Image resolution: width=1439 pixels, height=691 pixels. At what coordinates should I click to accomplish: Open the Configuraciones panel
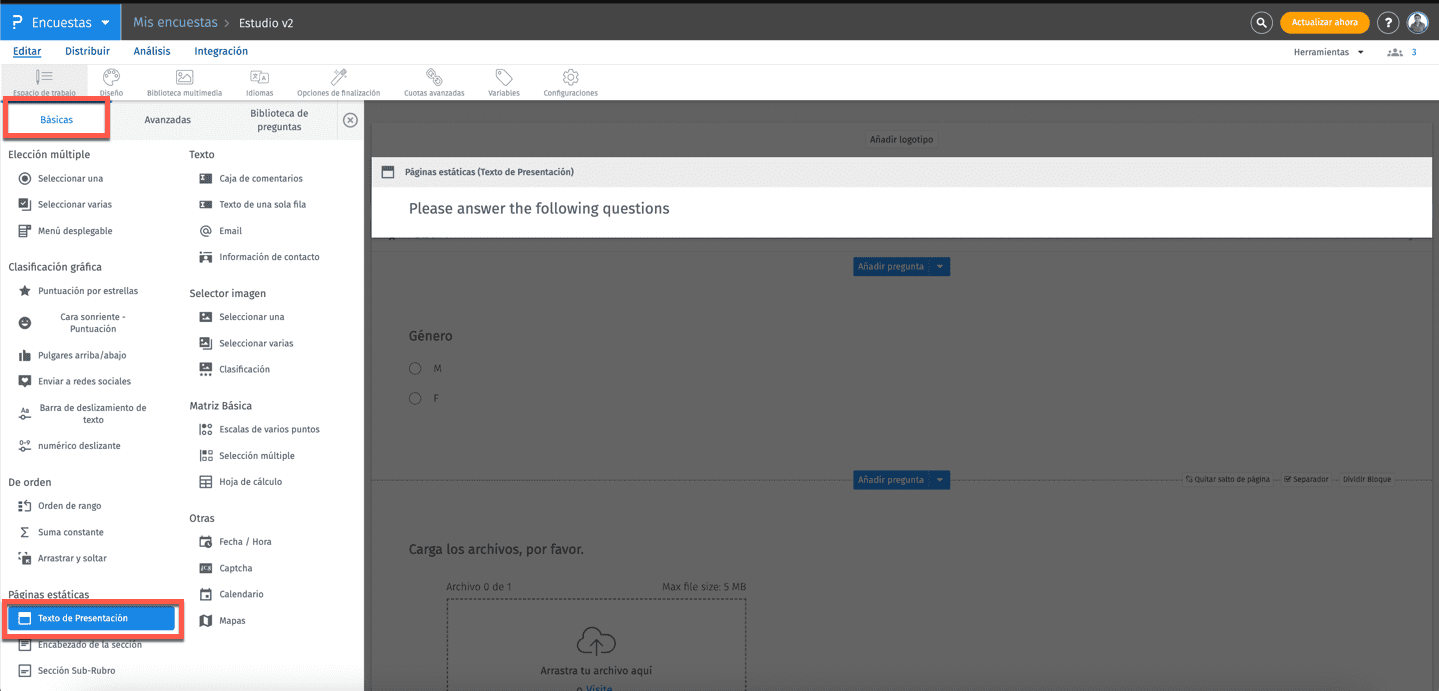coord(570,81)
